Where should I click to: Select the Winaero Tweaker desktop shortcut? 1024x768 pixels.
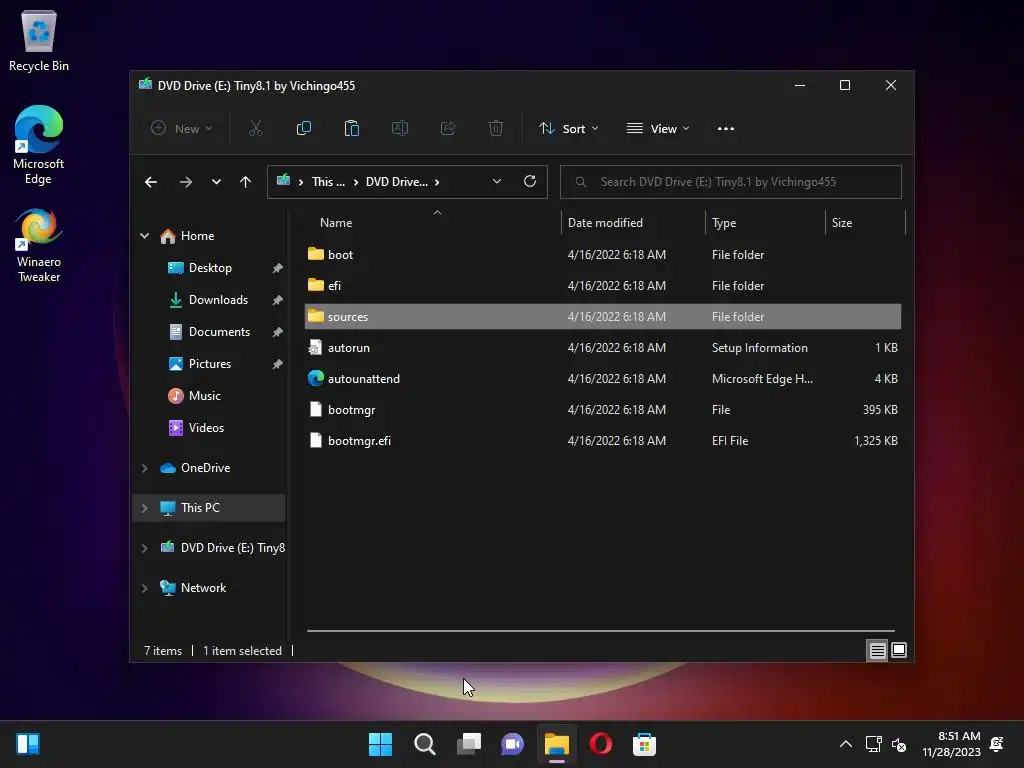point(39,245)
